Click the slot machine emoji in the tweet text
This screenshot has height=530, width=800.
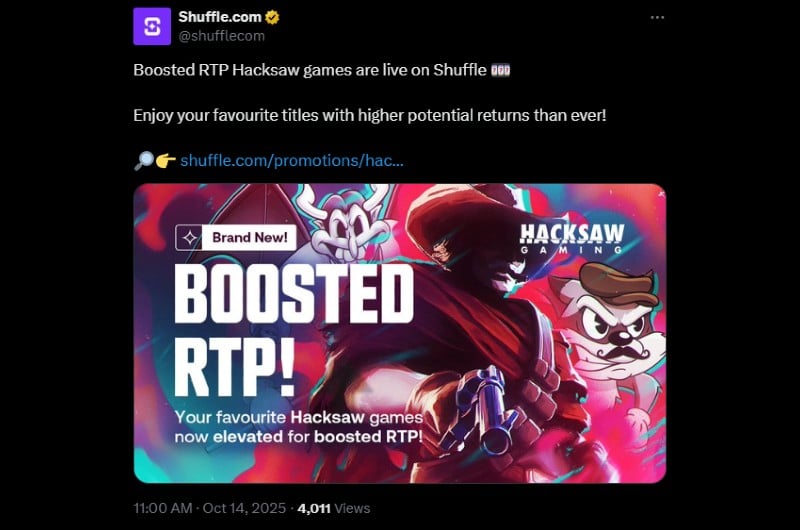(x=501, y=70)
